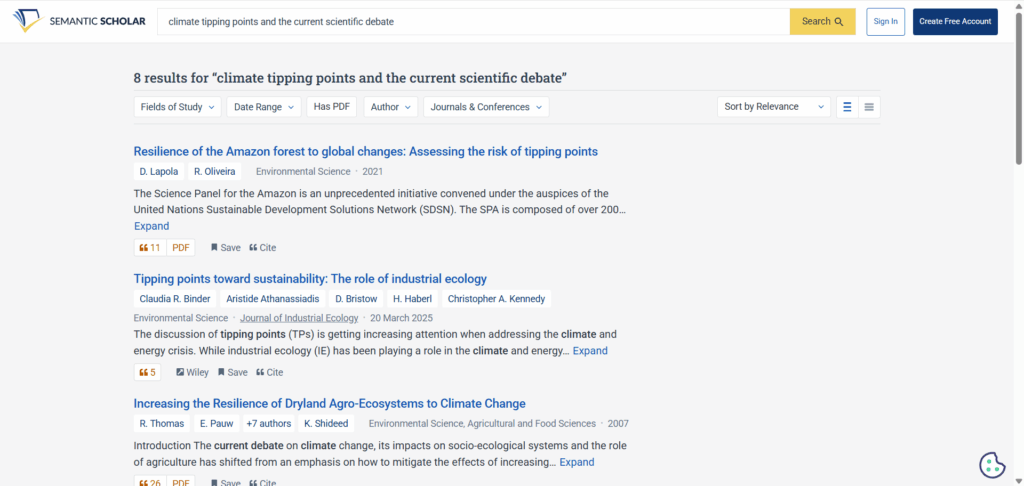Click the yellow Search button

click(x=822, y=22)
